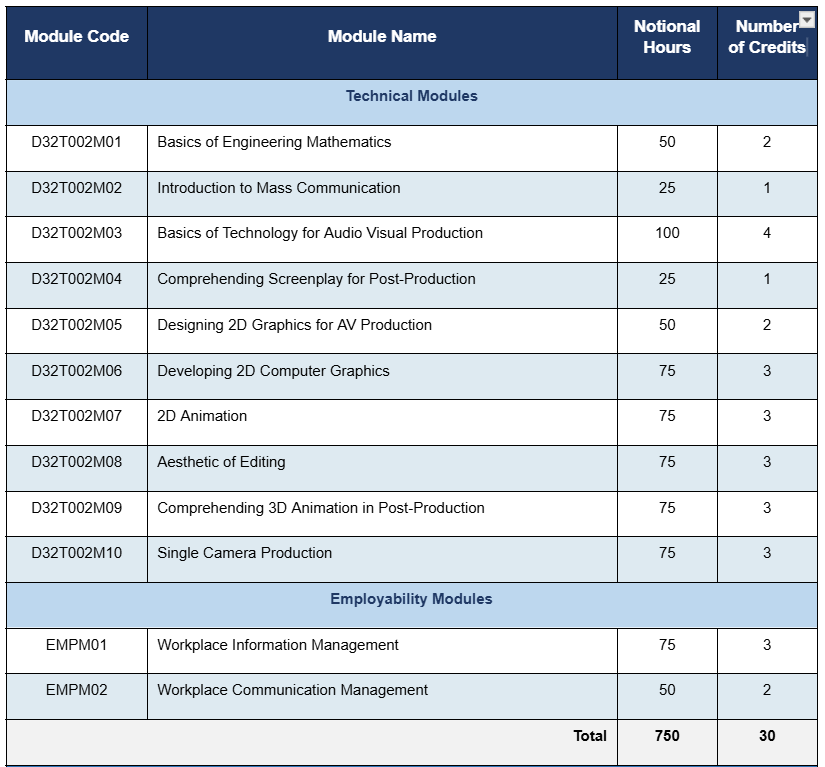Select the total 30 credits cell

pyautogui.click(x=767, y=737)
